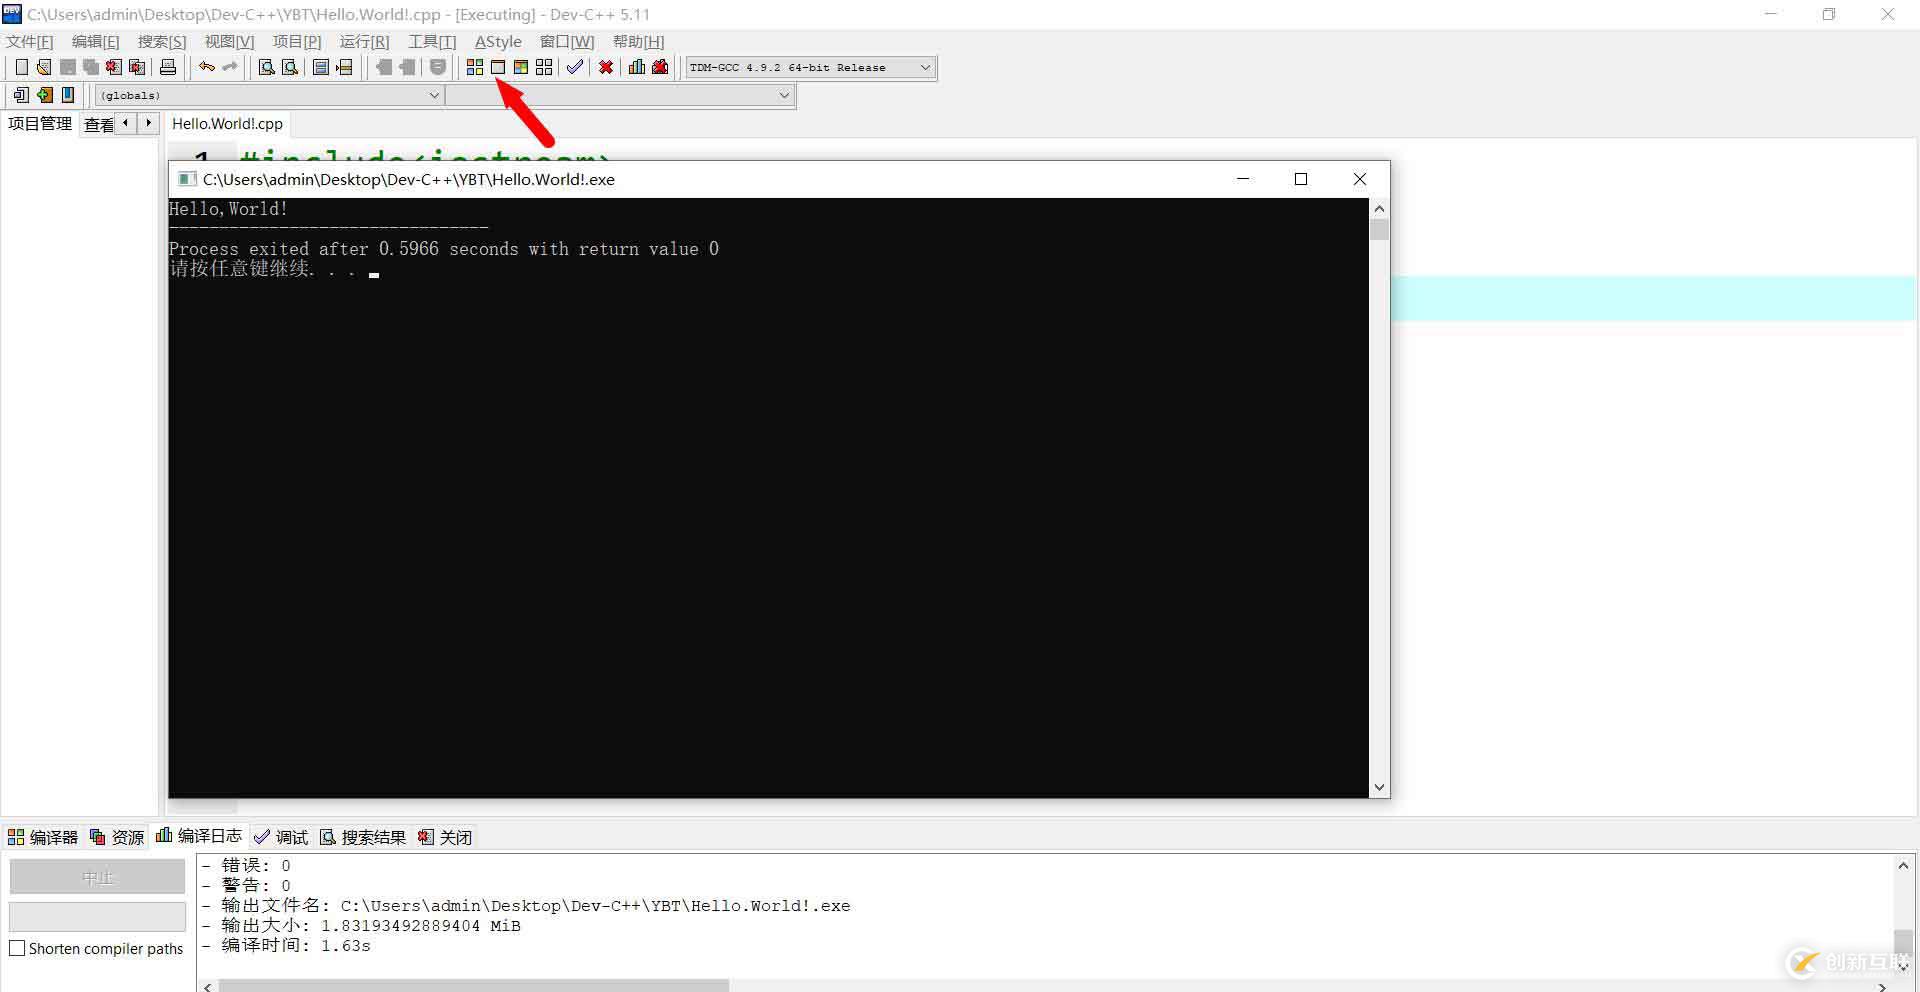Click the Compile and Run icon
Image resolution: width=1920 pixels, height=992 pixels.
521,67
